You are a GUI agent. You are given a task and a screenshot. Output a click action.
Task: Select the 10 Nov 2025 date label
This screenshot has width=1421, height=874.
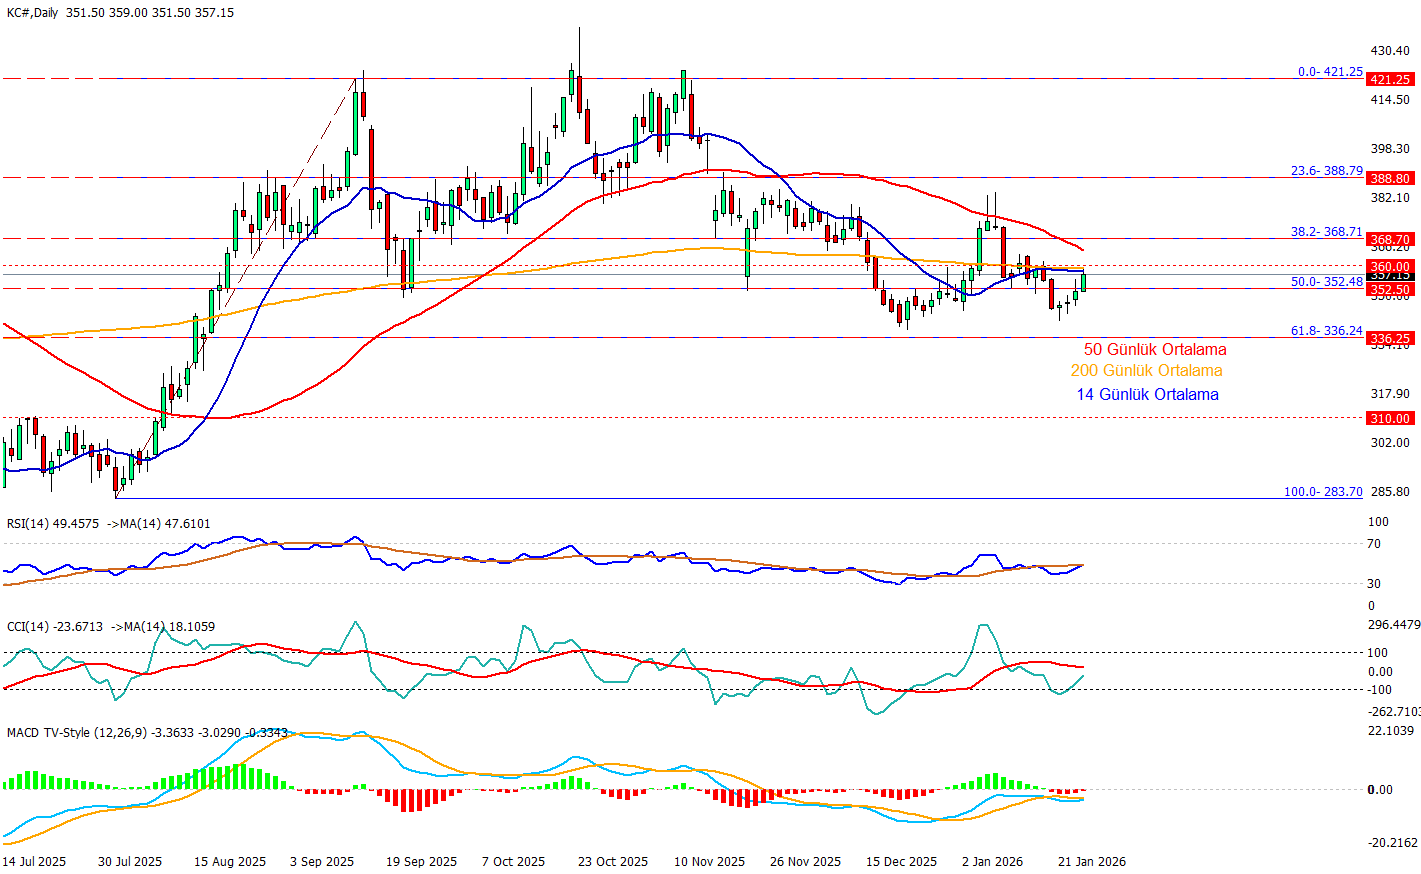coord(709,862)
